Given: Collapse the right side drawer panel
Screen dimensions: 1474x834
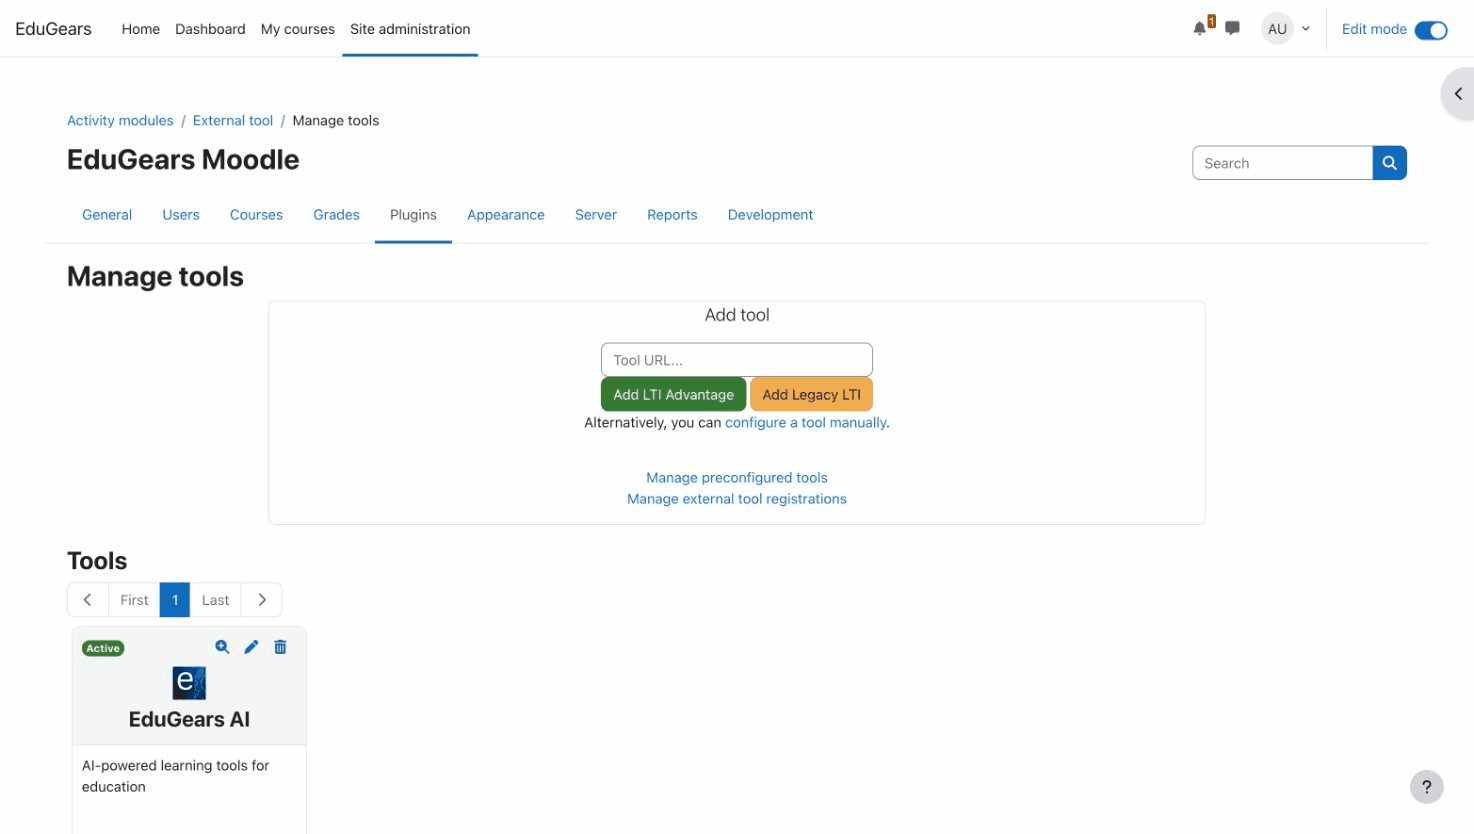Looking at the screenshot, I should [x=1459, y=93].
